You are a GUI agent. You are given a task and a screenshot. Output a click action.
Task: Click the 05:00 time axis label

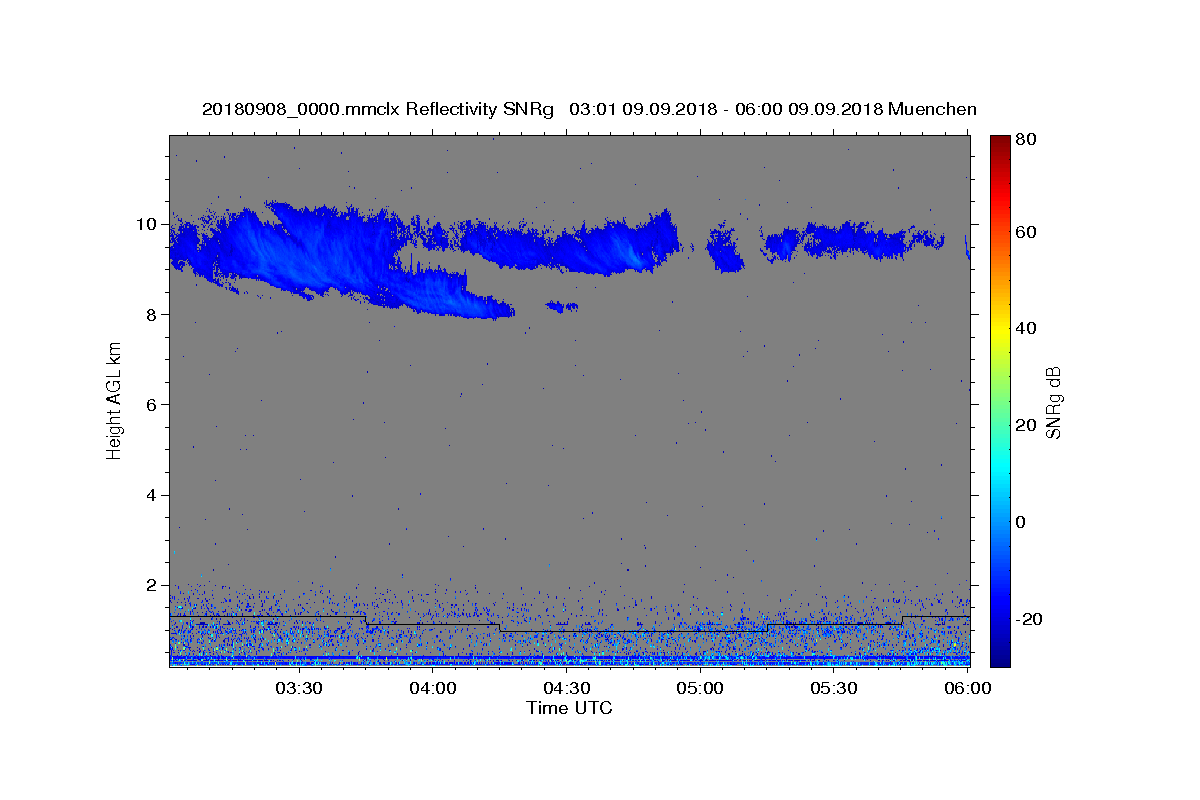700,688
